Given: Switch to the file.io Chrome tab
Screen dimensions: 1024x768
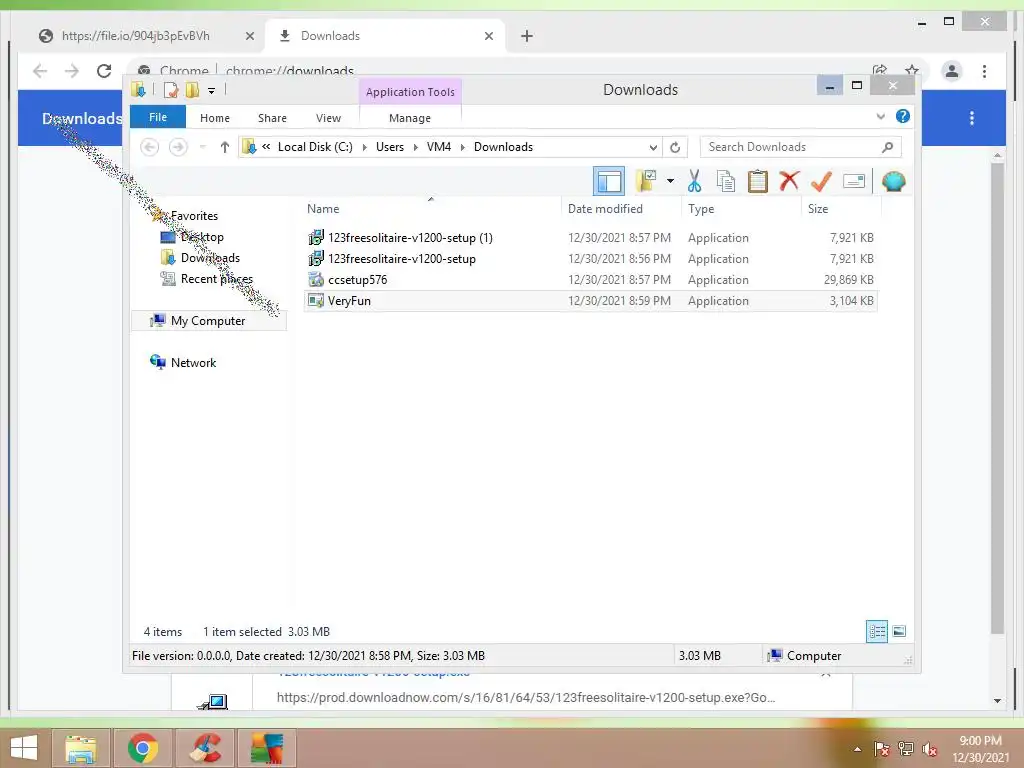Looking at the screenshot, I should coord(136,36).
